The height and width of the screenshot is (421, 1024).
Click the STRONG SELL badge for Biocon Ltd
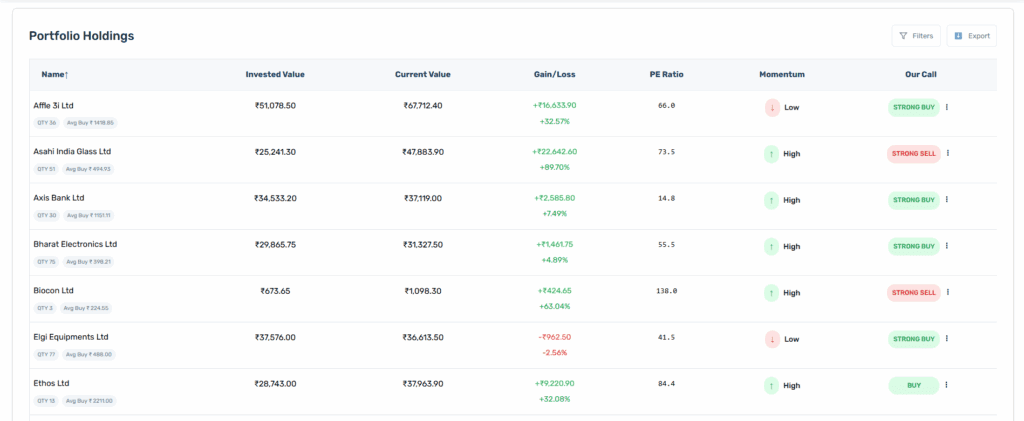pos(913,293)
